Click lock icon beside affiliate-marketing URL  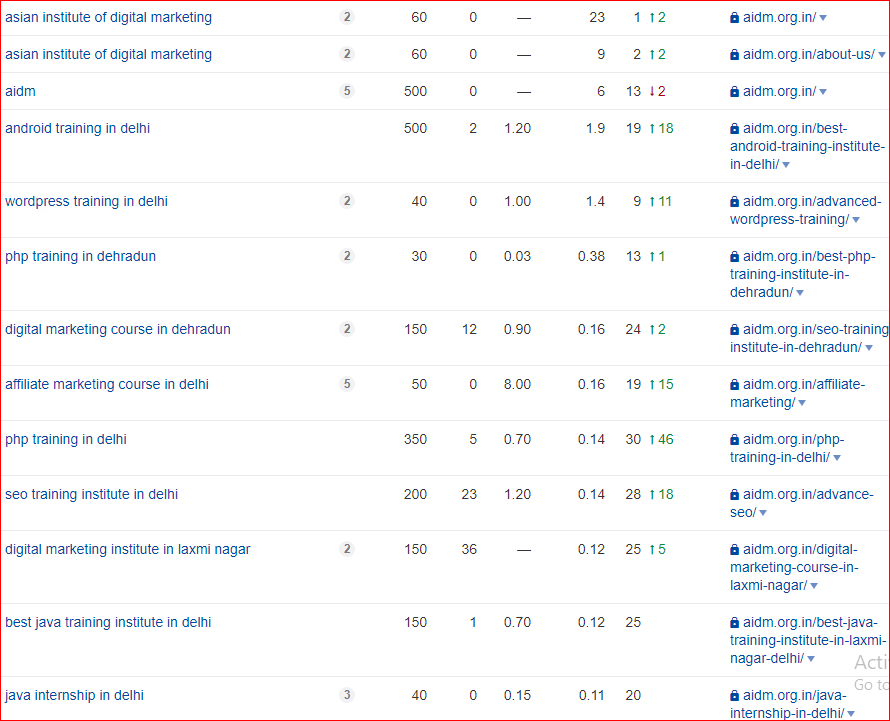(x=734, y=385)
